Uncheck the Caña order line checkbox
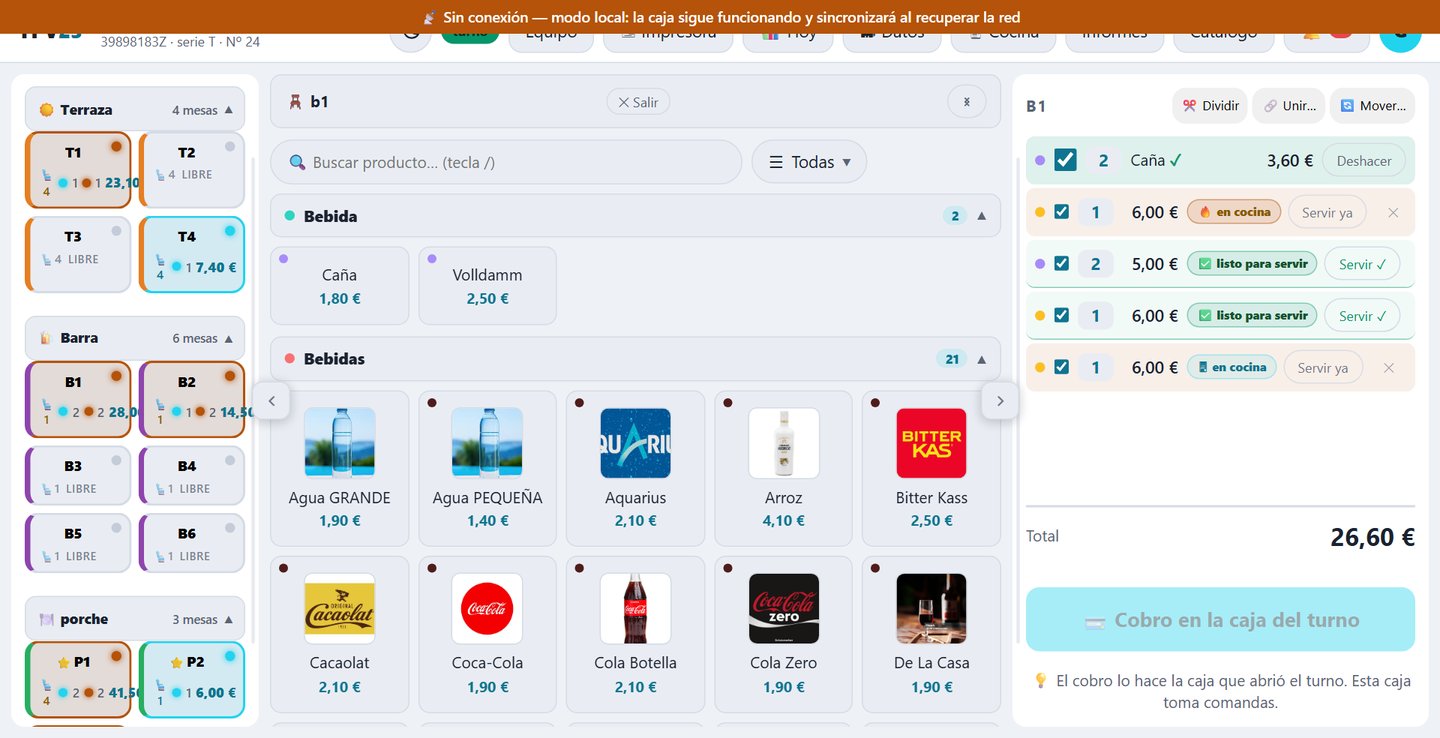Screen dimensions: 1440x738 1065,160
